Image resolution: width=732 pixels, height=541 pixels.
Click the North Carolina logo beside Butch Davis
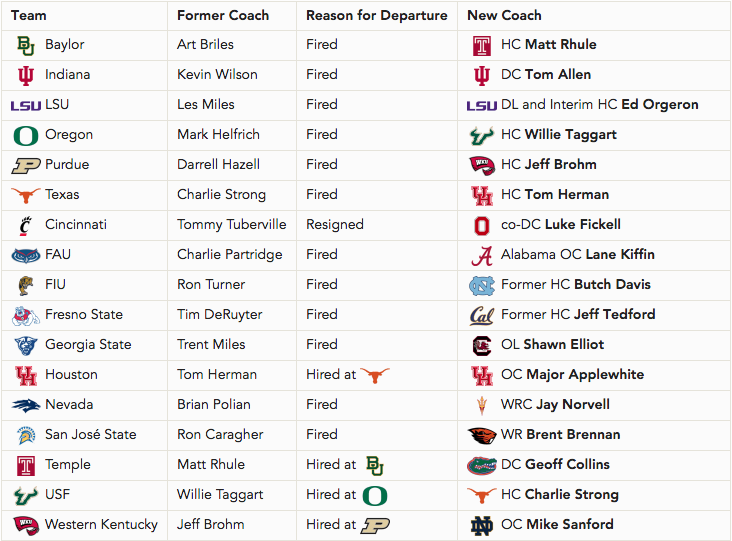pos(482,286)
